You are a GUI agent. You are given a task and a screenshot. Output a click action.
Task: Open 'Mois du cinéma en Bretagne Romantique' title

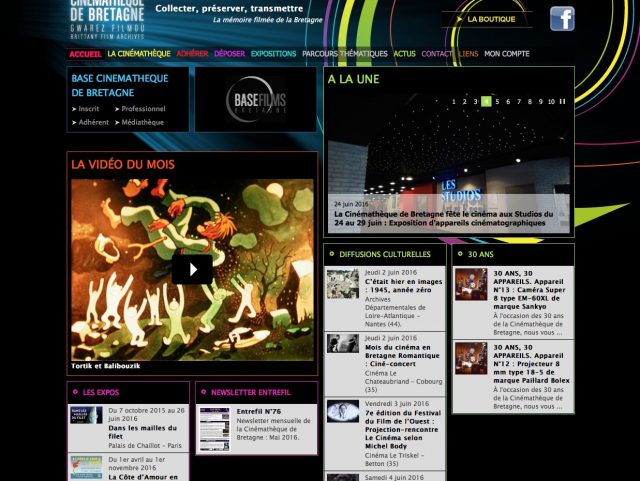[402, 355]
